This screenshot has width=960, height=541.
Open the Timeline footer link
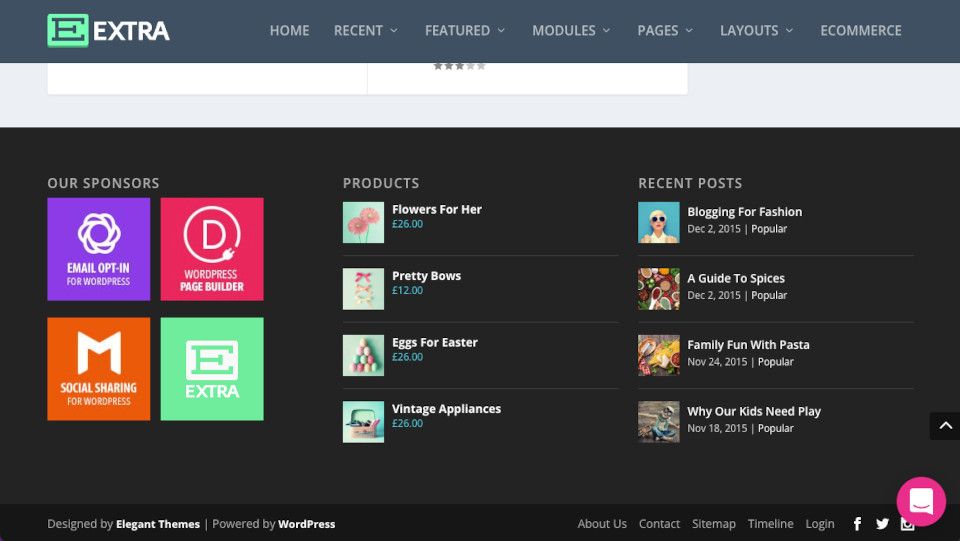tap(770, 524)
